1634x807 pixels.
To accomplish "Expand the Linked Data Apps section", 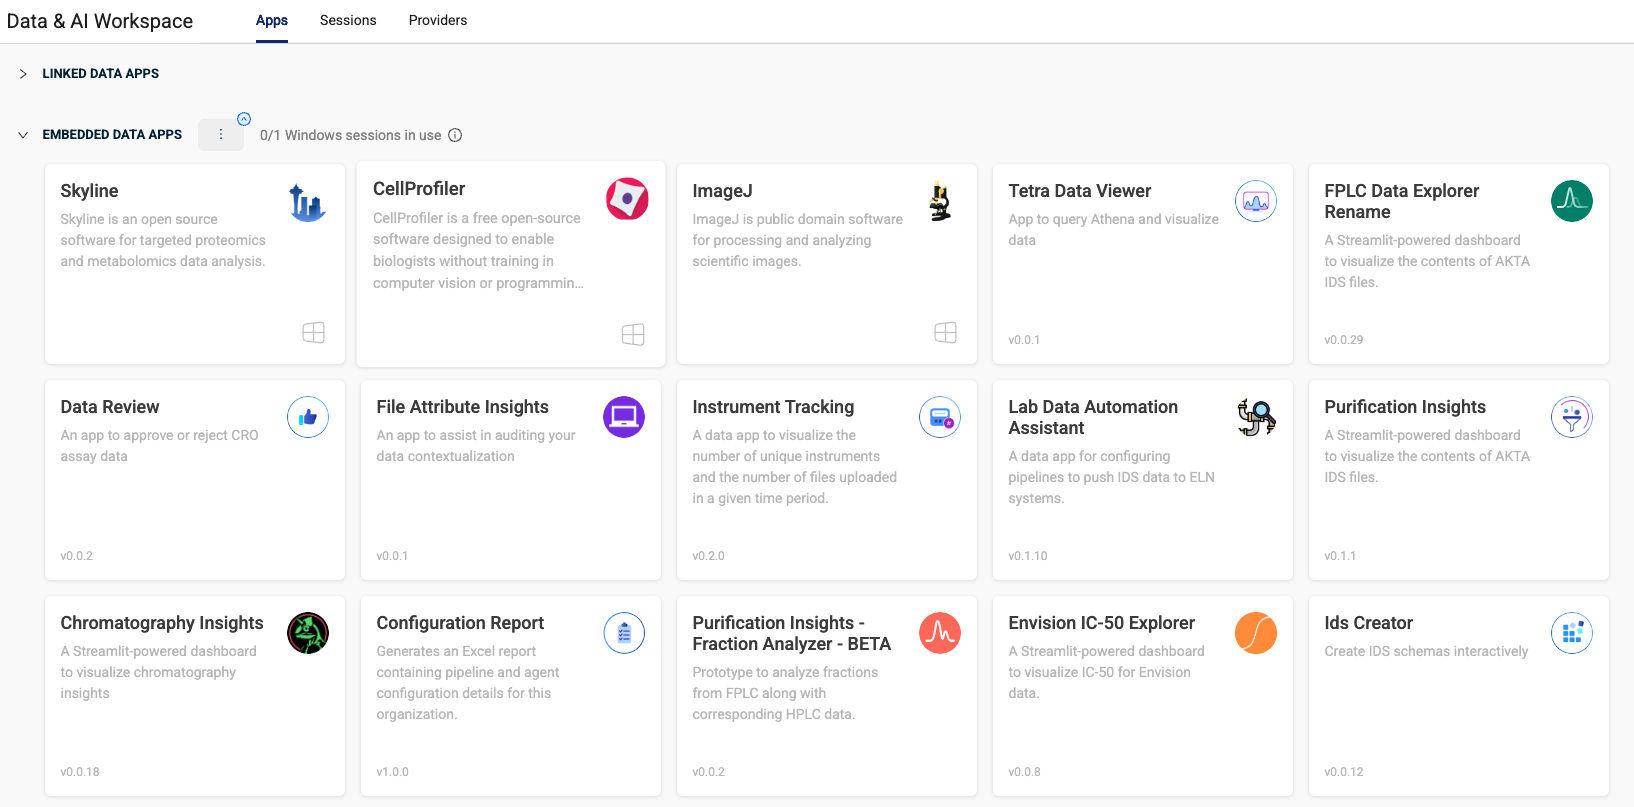I will click(x=23, y=74).
